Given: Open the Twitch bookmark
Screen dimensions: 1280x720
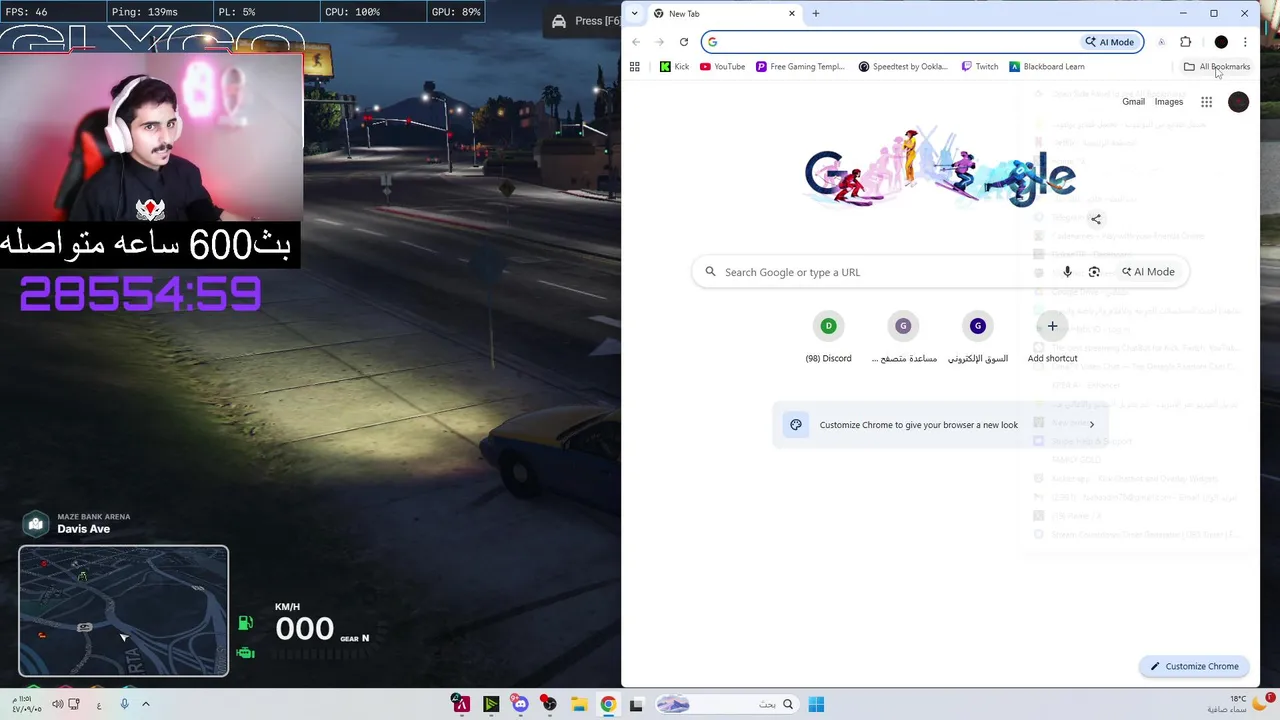Looking at the screenshot, I should pos(980,67).
